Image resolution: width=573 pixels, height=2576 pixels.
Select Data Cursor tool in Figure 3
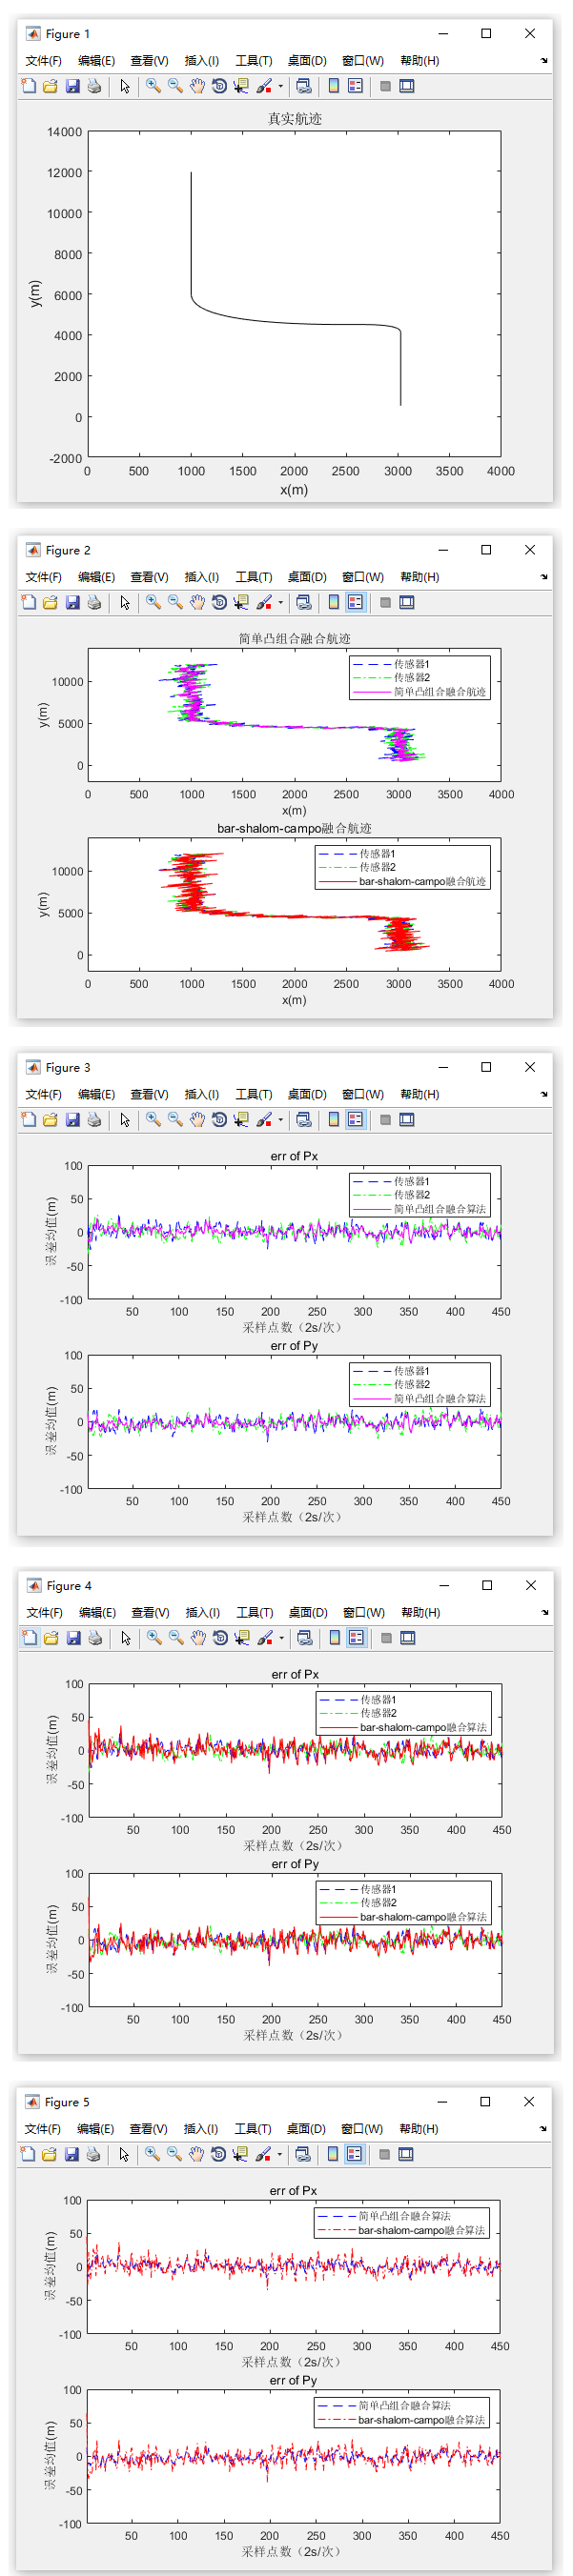click(241, 1120)
